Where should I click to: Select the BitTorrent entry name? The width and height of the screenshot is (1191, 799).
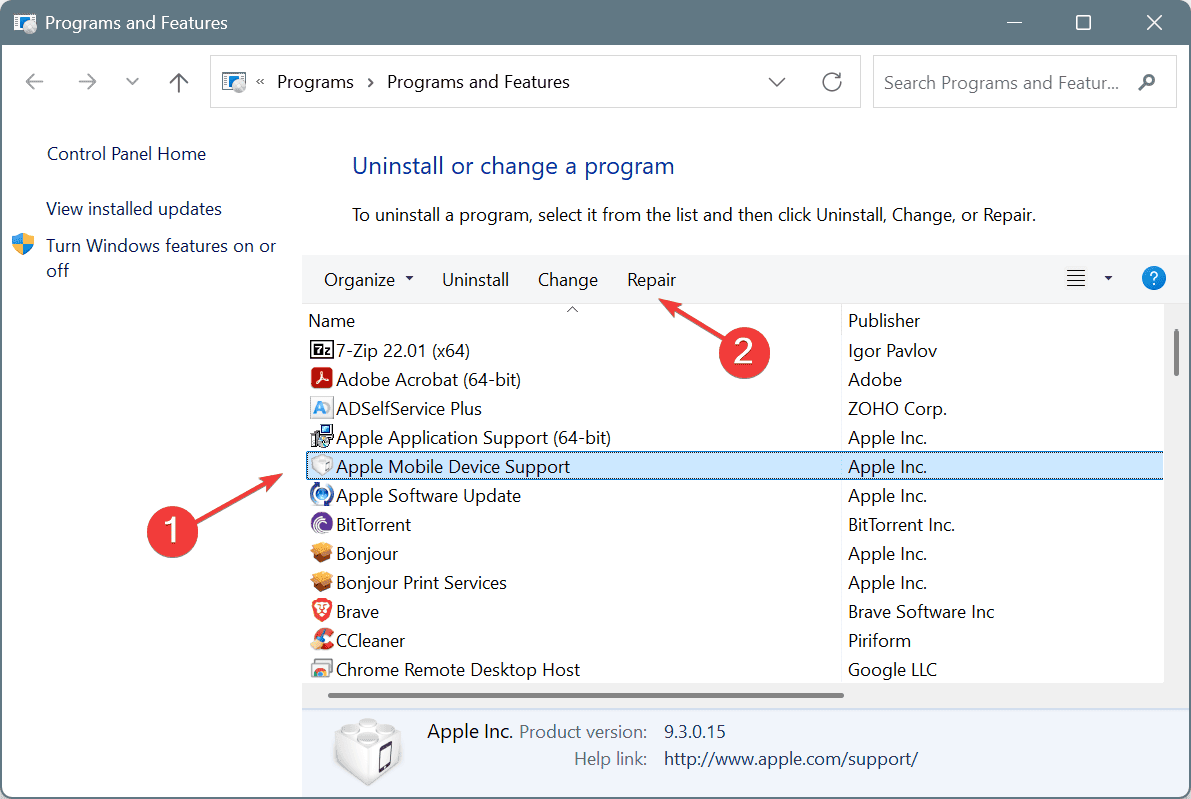click(373, 524)
